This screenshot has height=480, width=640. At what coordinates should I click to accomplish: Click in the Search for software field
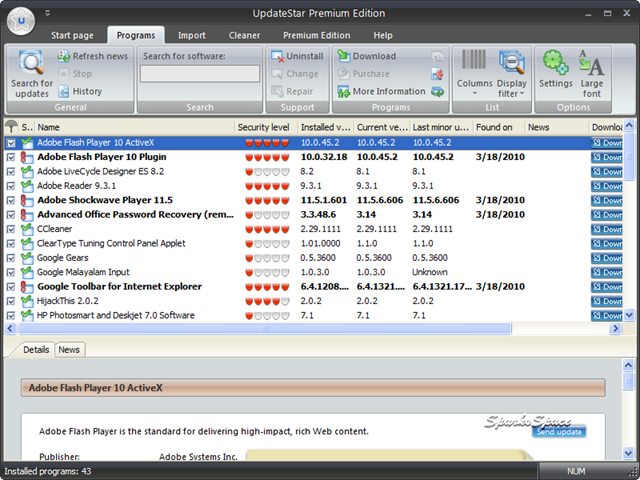pyautogui.click(x=200, y=74)
